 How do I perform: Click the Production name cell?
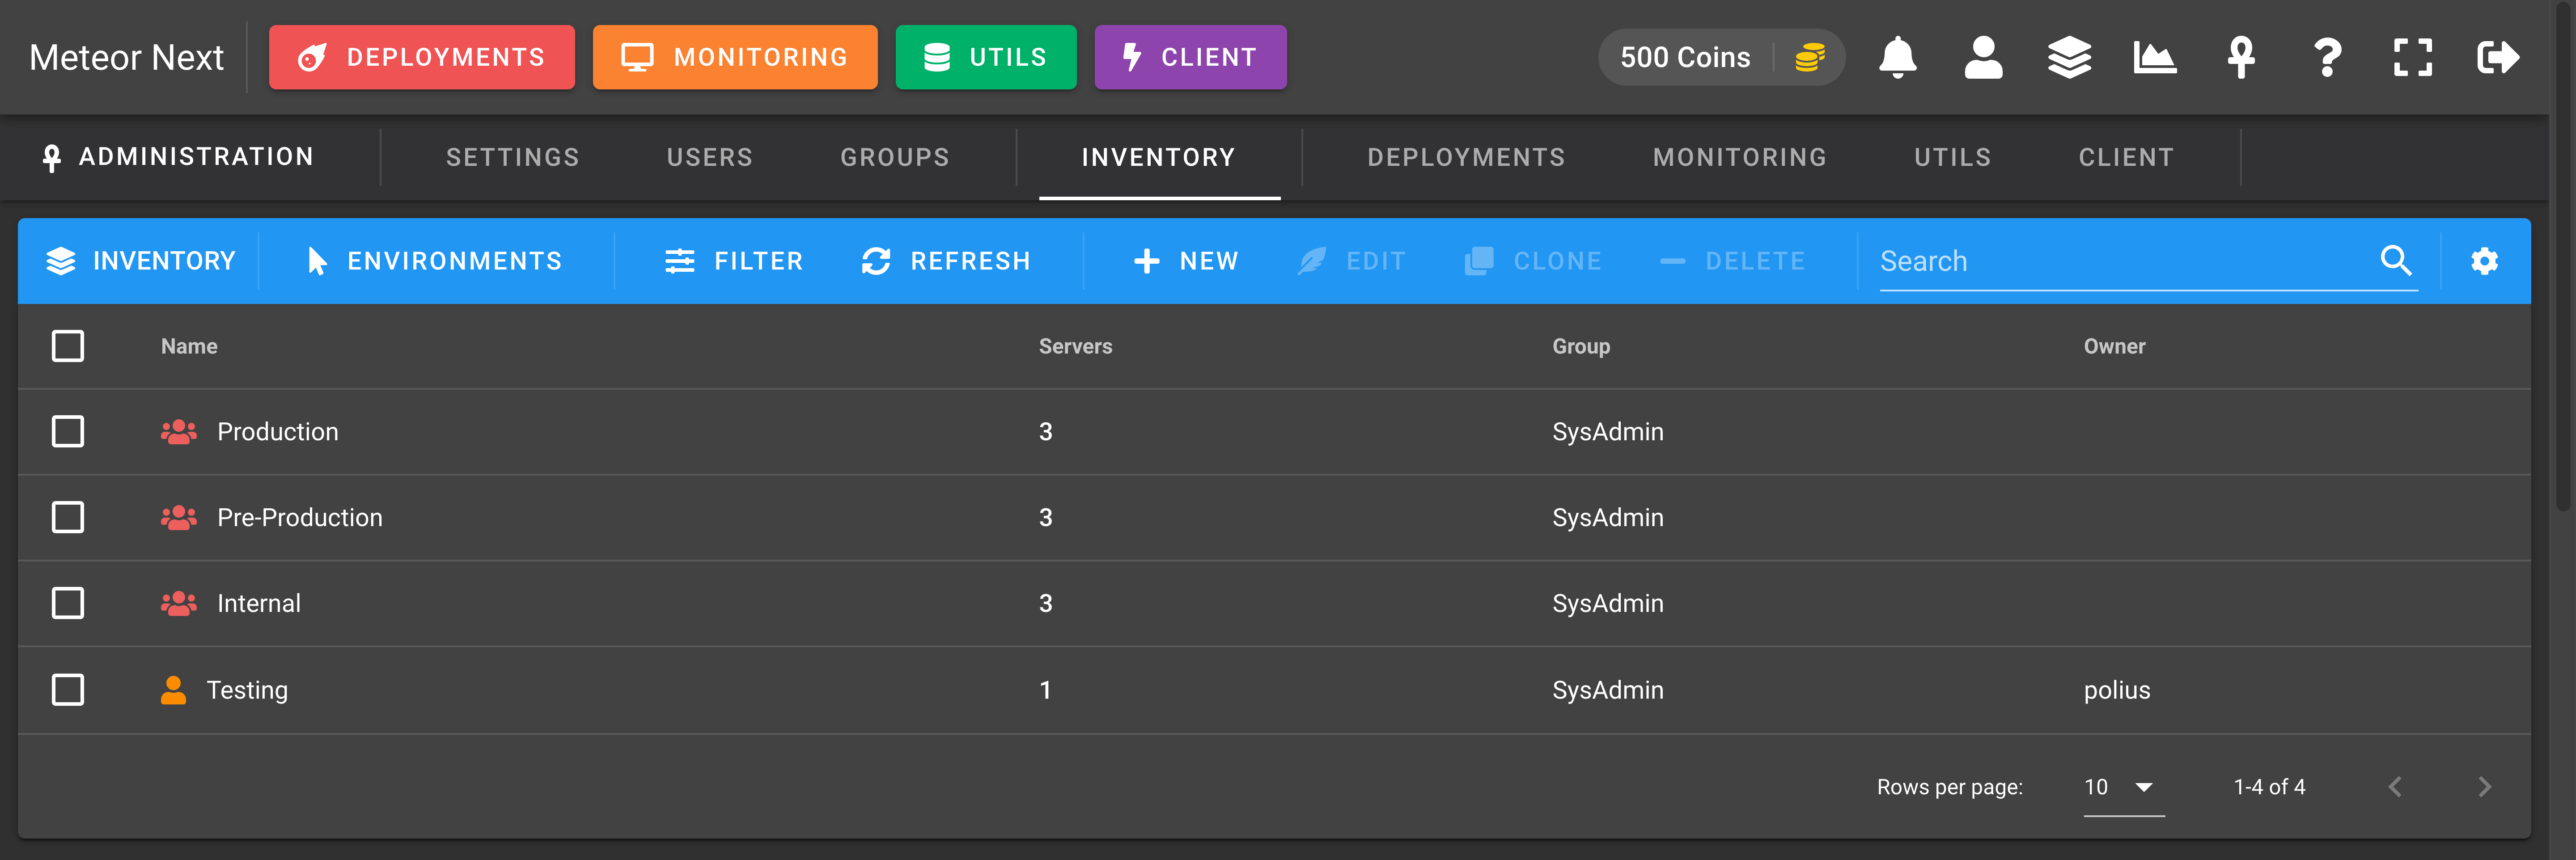pos(278,432)
